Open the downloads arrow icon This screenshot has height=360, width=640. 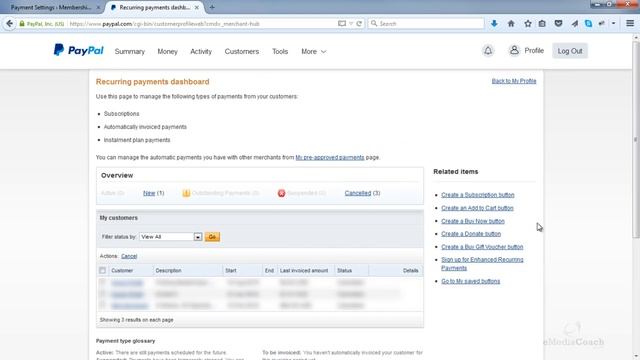point(494,24)
